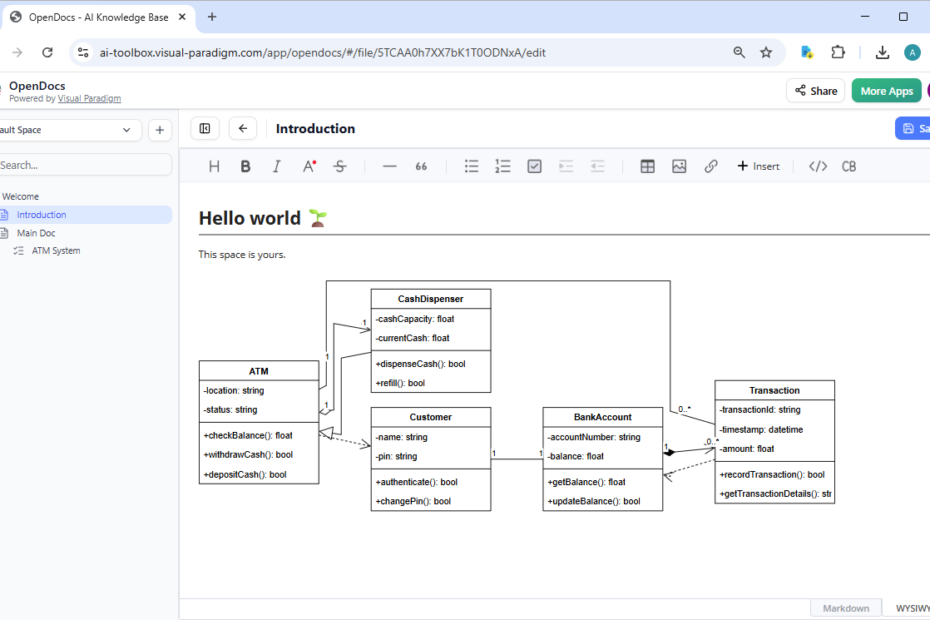Click the Share button
Image resolution: width=930 pixels, height=620 pixels.
[x=815, y=91]
